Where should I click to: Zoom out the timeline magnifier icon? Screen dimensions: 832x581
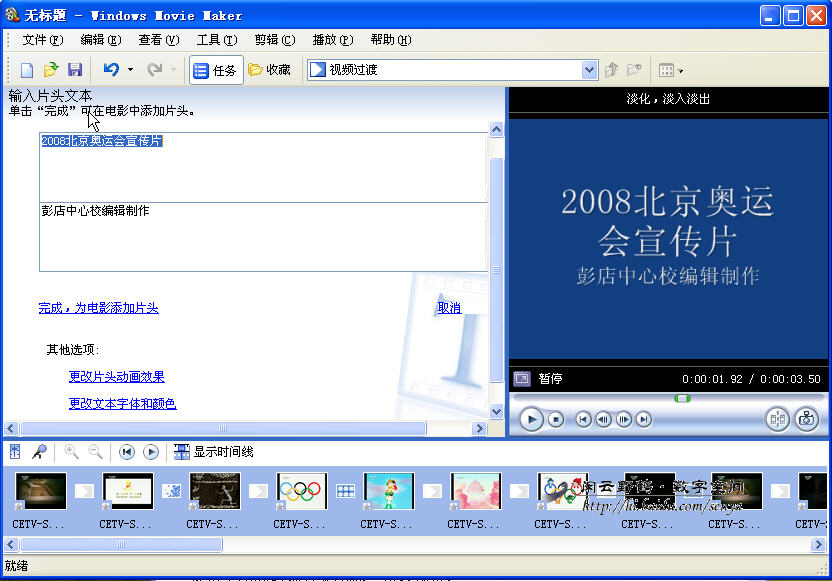(96, 452)
